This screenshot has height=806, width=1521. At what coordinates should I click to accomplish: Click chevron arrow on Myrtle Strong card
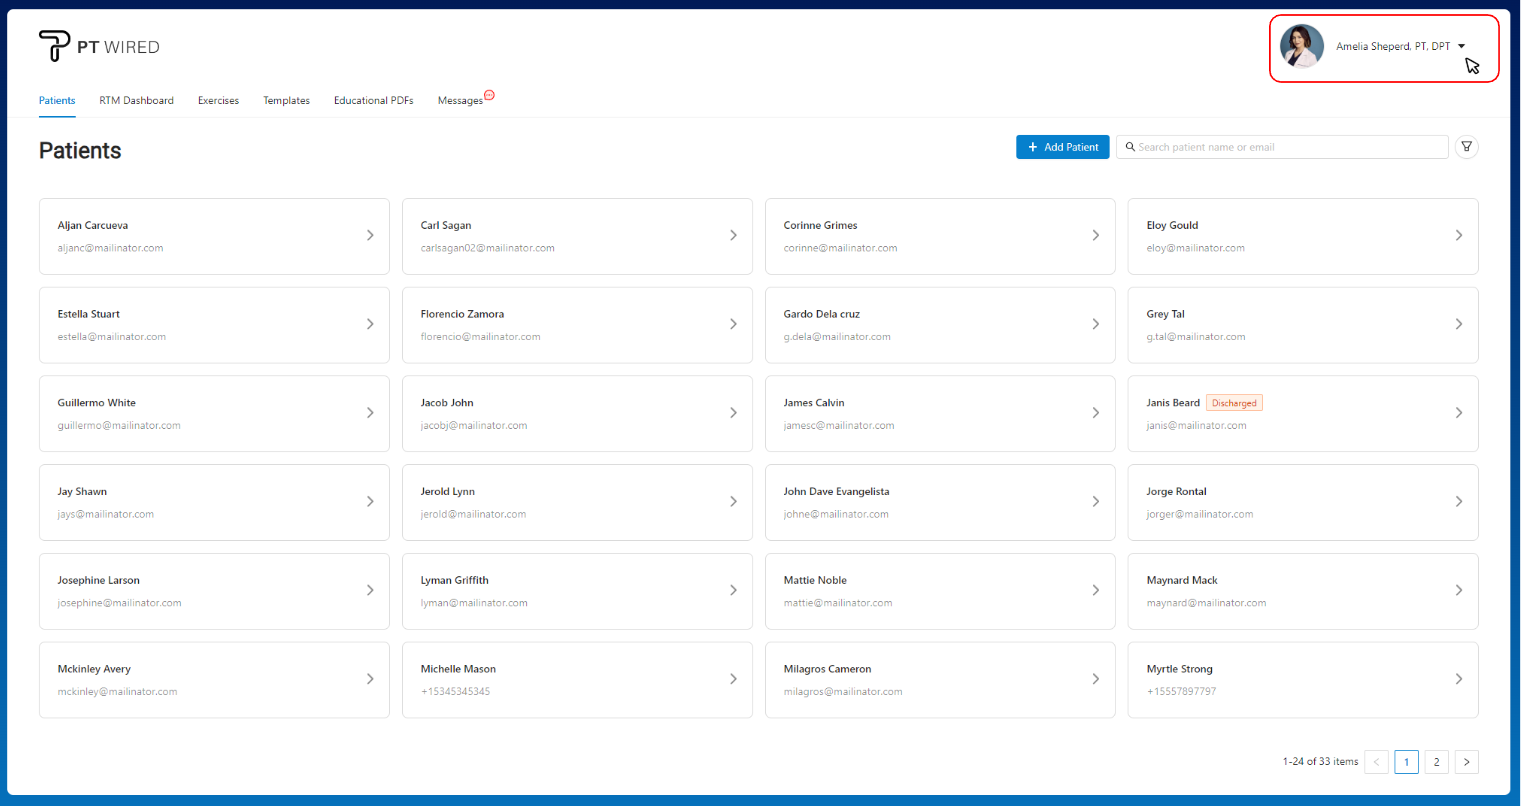pos(1458,679)
